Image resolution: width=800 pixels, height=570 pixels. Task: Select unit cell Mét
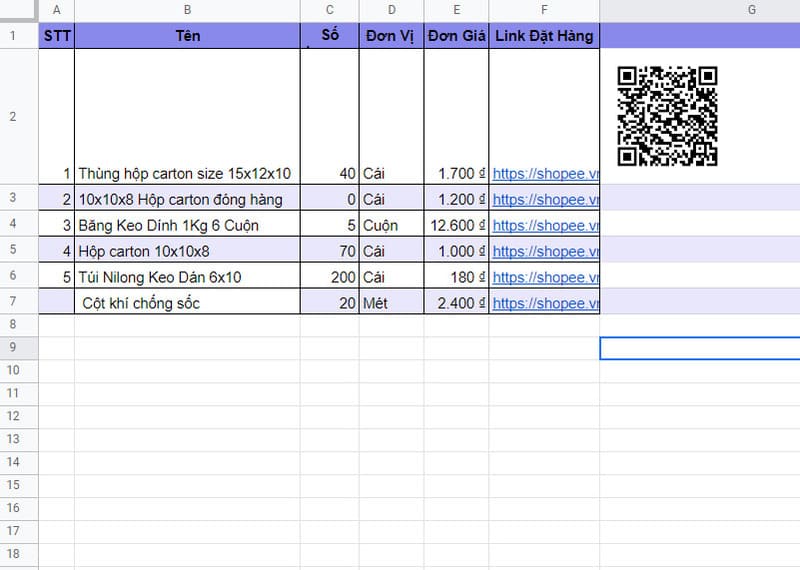tap(391, 302)
